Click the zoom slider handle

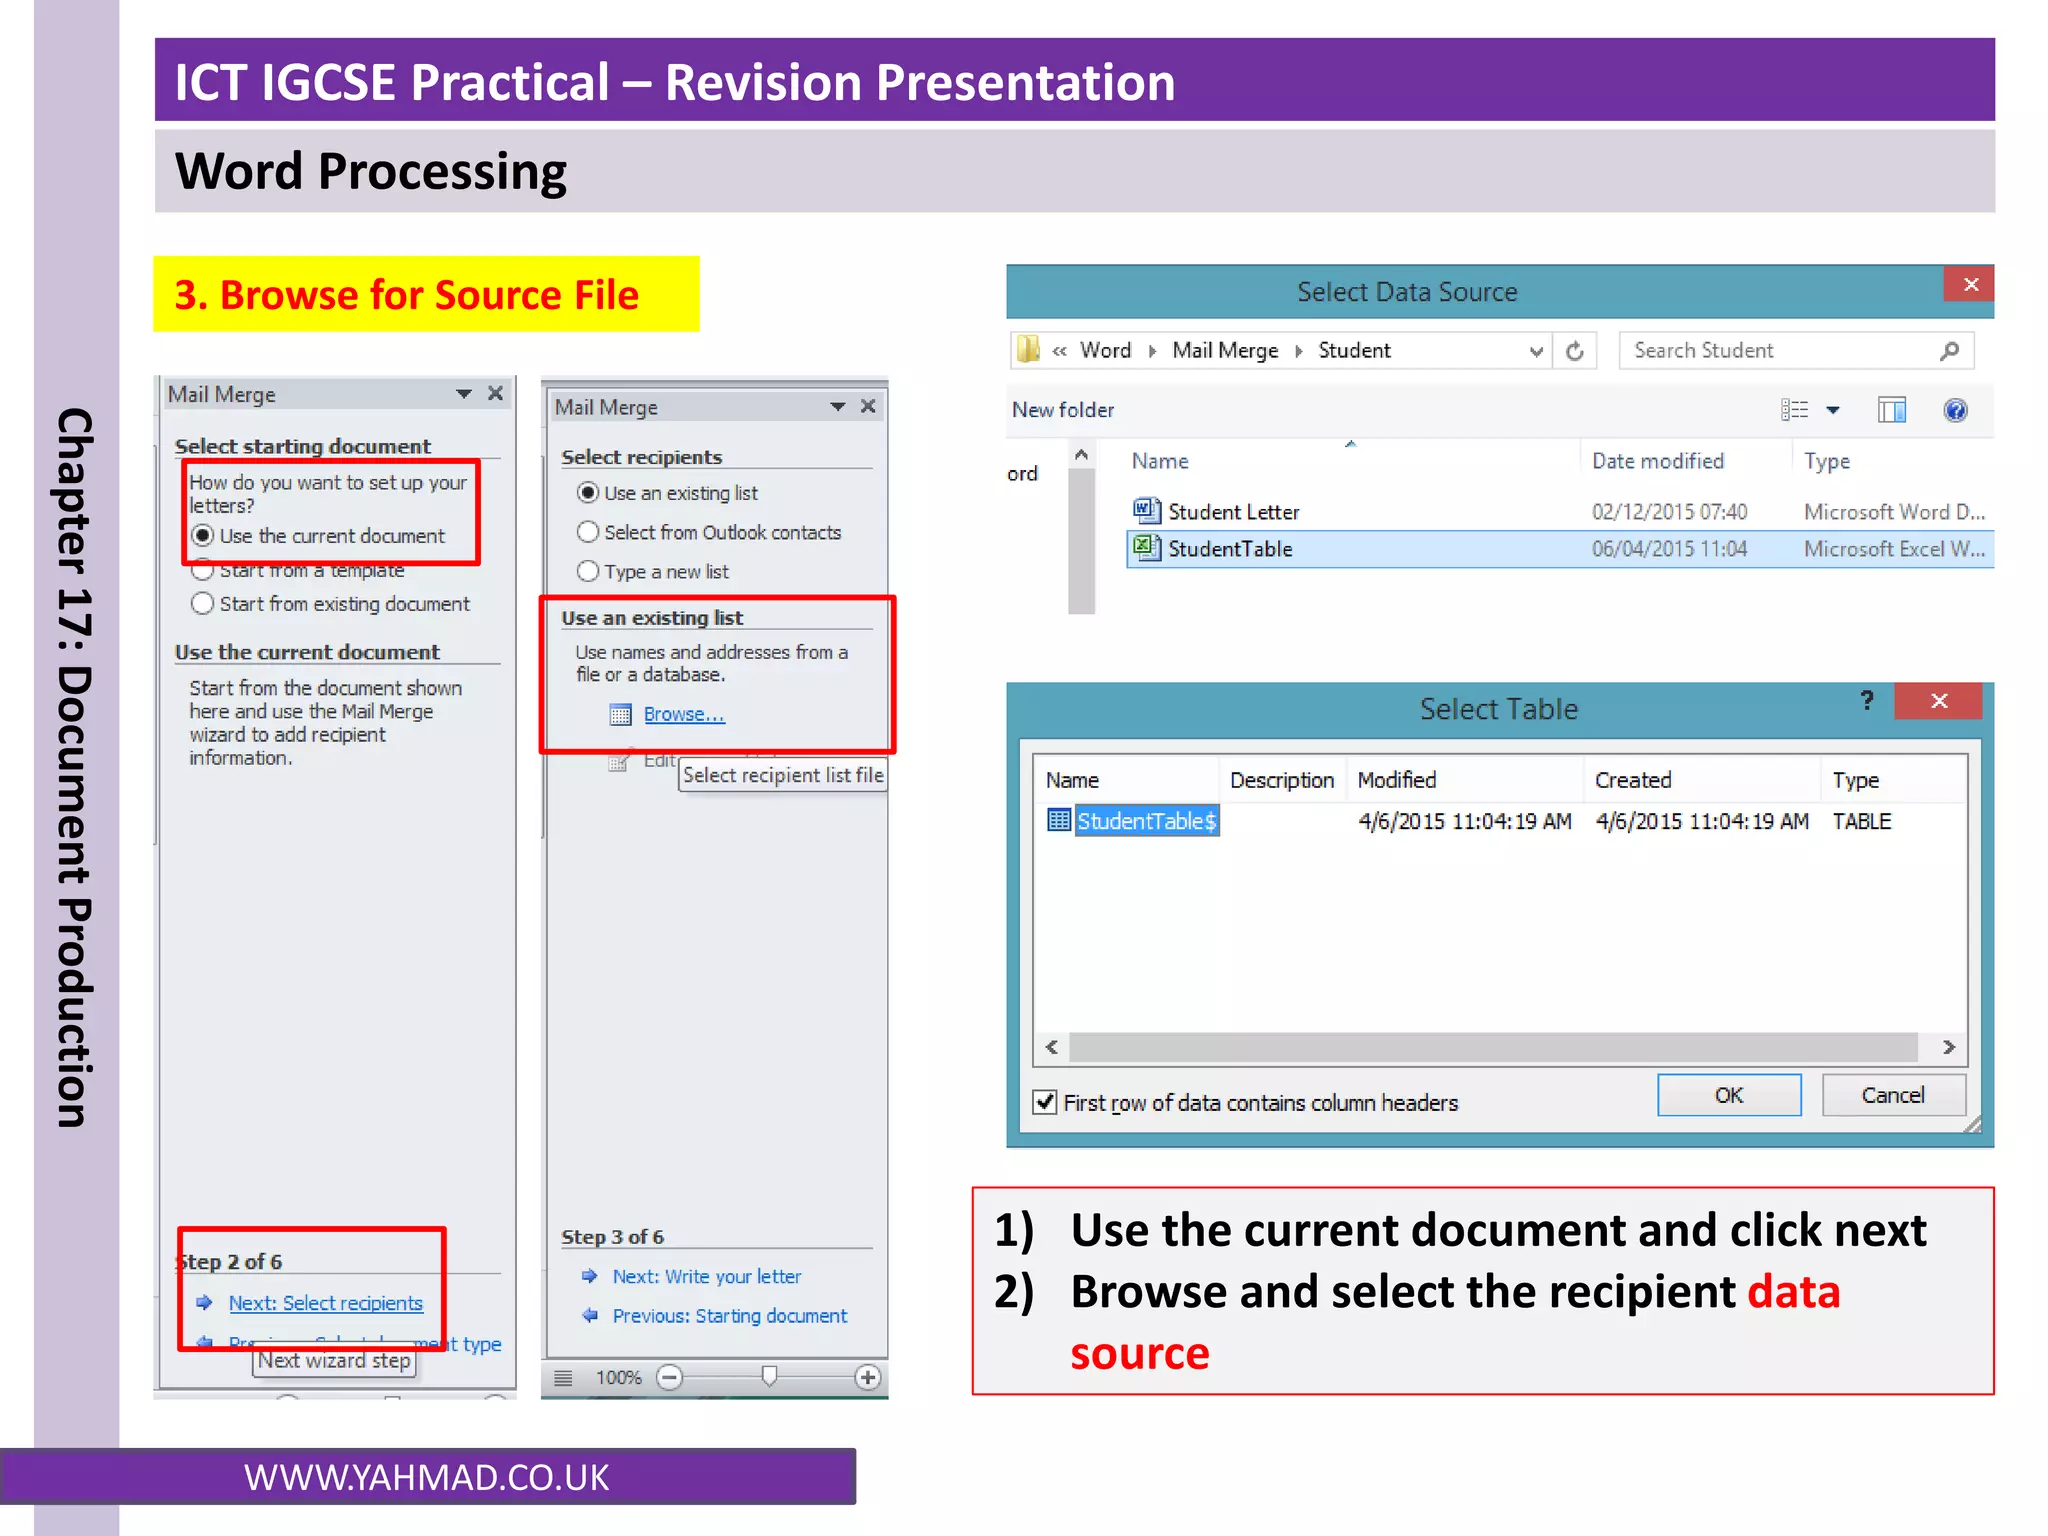(x=769, y=1376)
